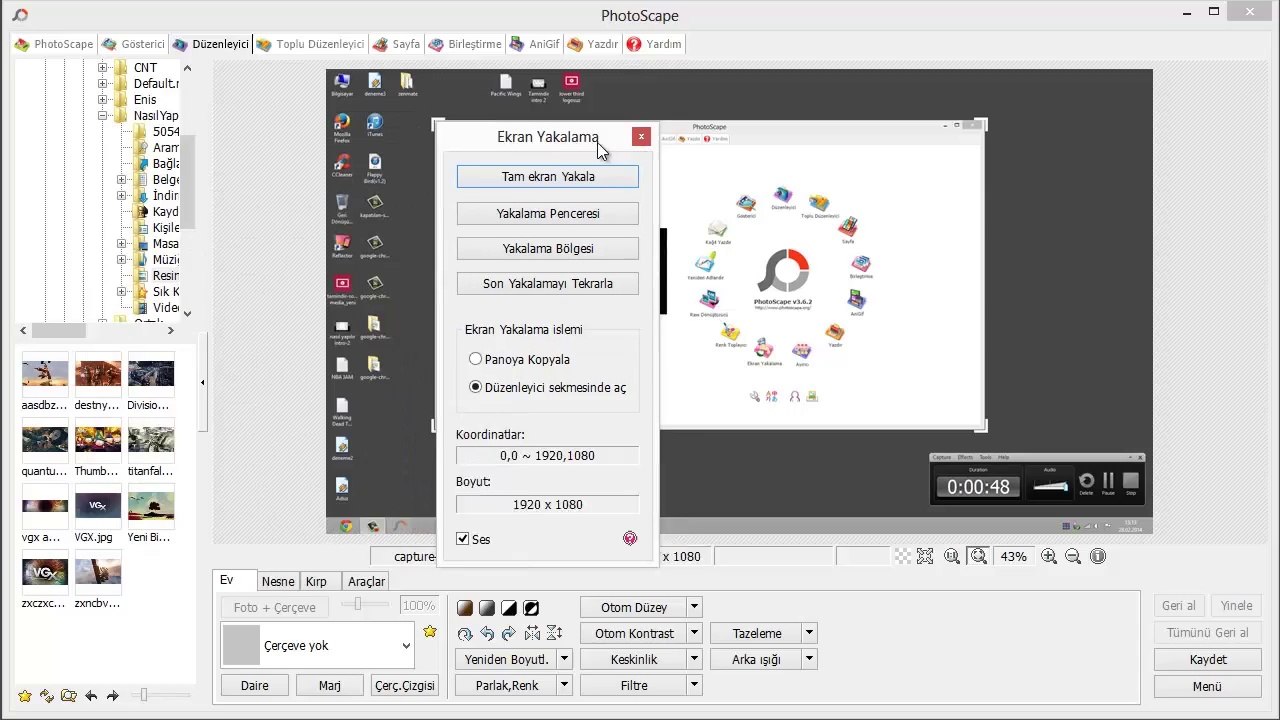Apply the sepia effect icon
This screenshot has width=1280, height=720.
point(465,608)
